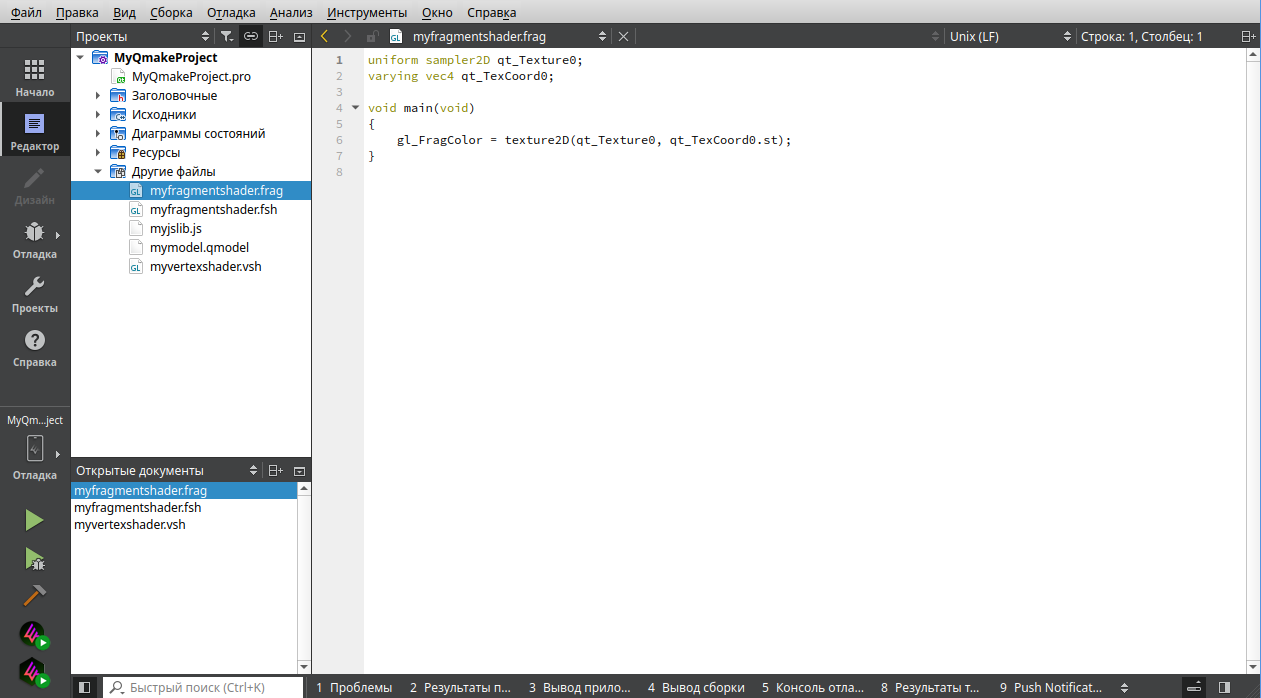Build project with the hammer icon
The height and width of the screenshot is (698, 1261).
point(34,595)
